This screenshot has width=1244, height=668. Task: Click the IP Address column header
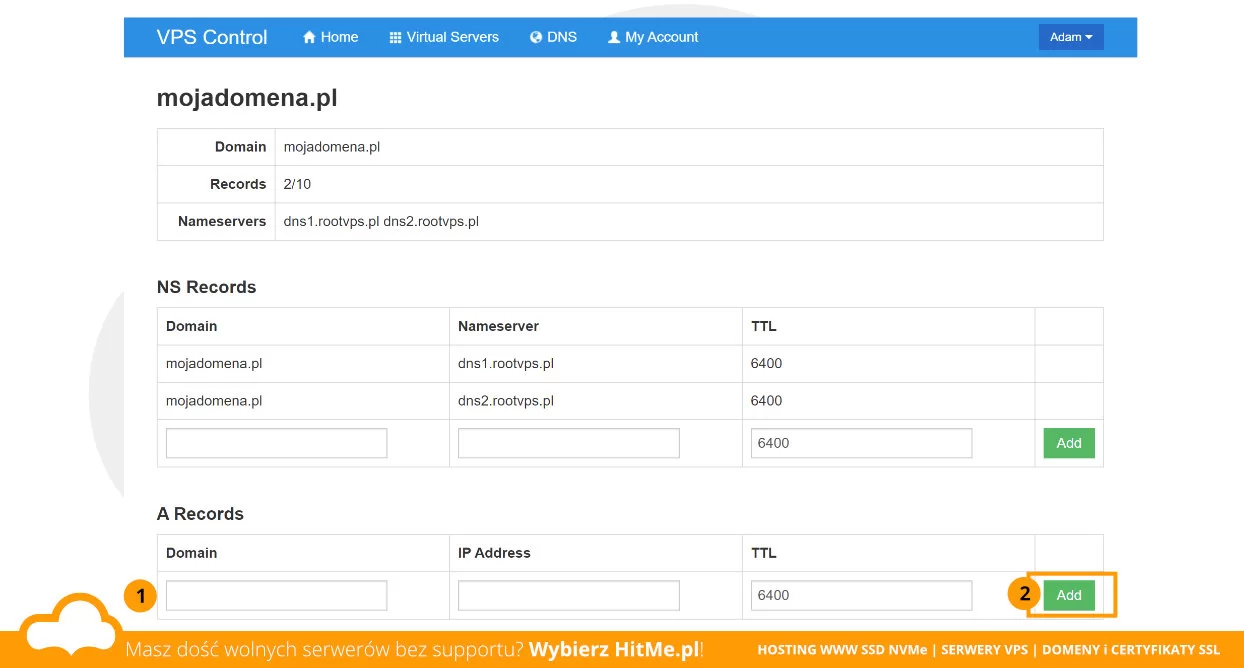494,553
